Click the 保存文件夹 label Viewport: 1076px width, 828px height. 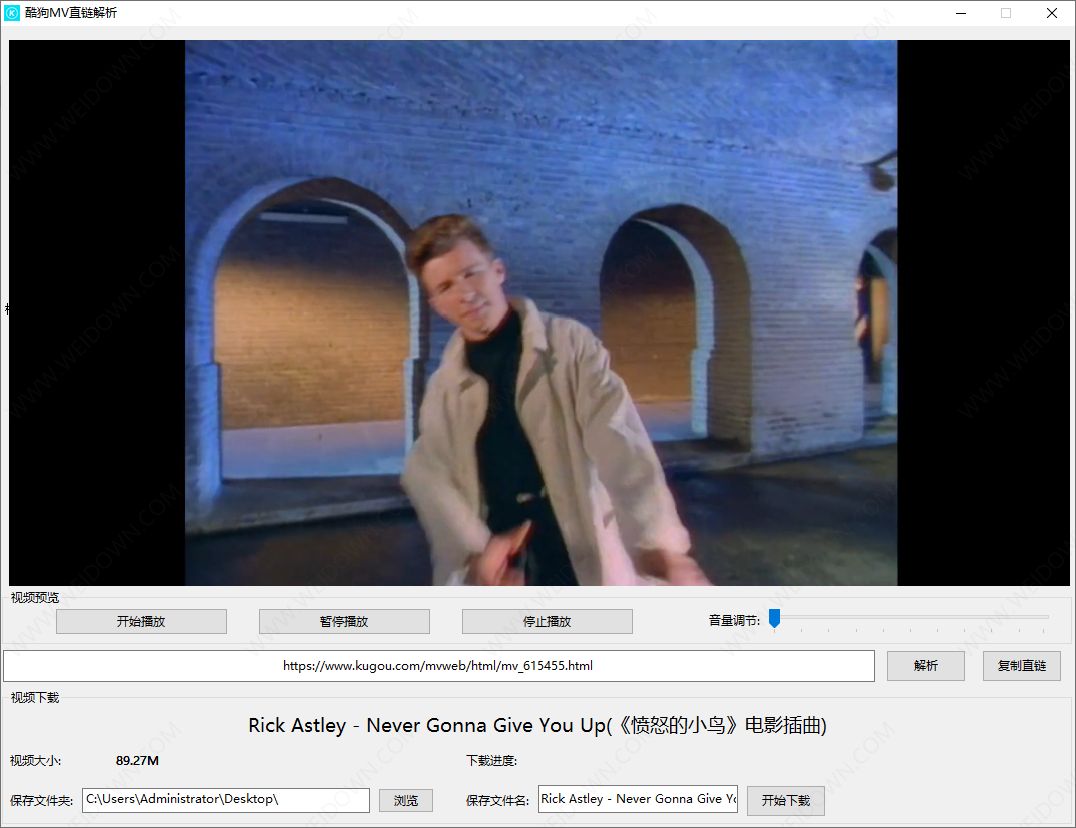tap(42, 801)
